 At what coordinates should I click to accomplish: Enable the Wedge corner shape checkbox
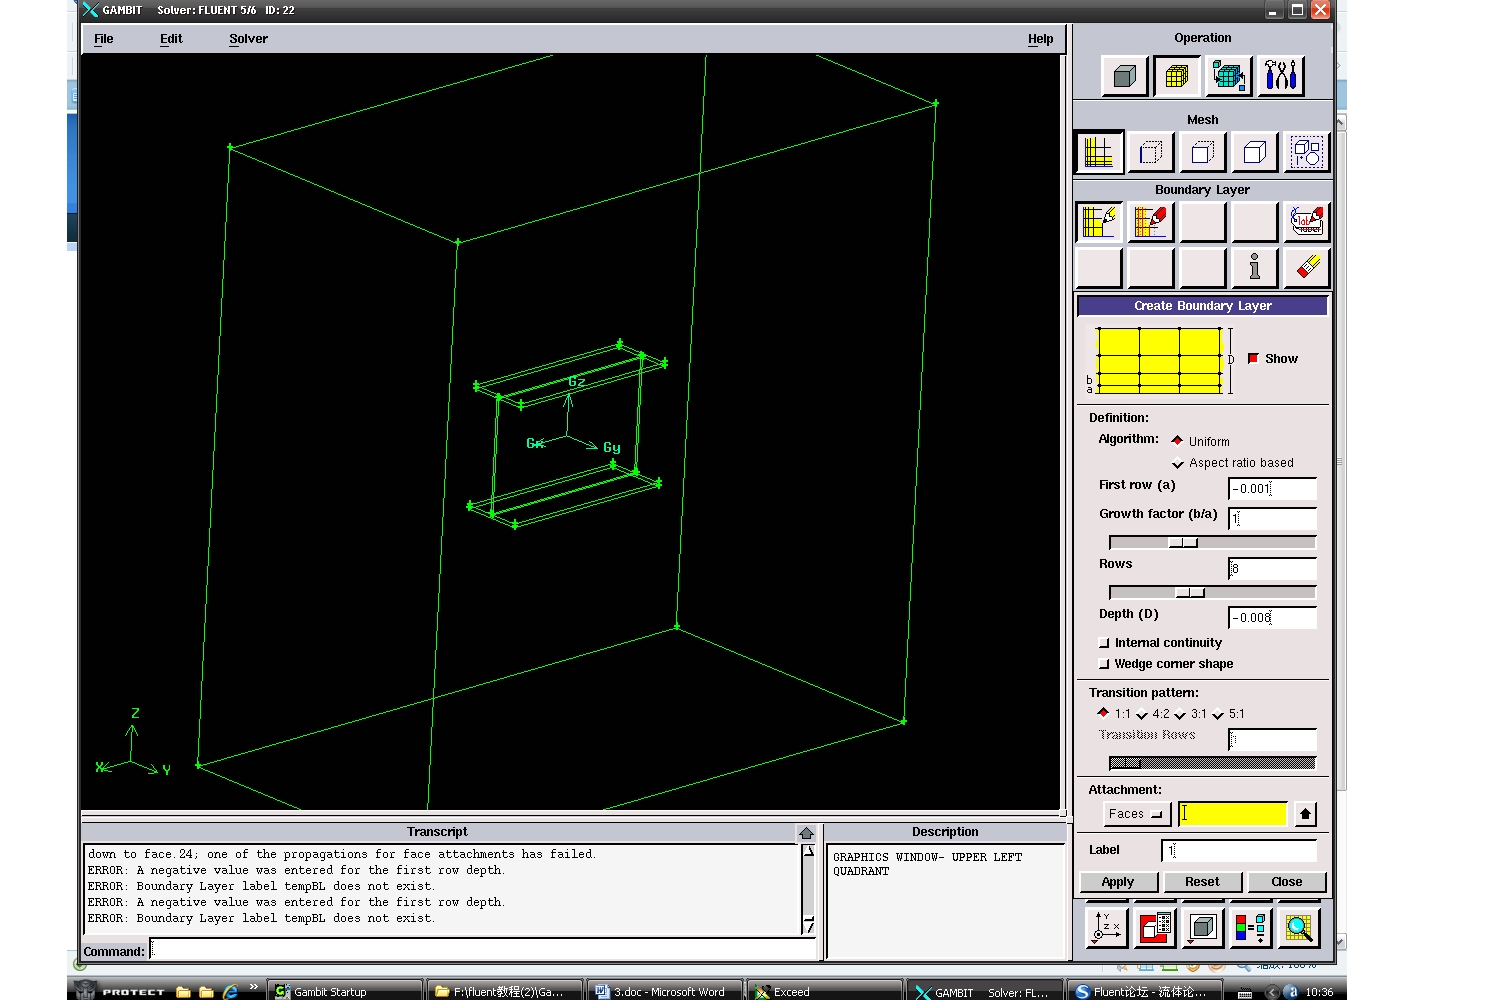pos(1104,664)
